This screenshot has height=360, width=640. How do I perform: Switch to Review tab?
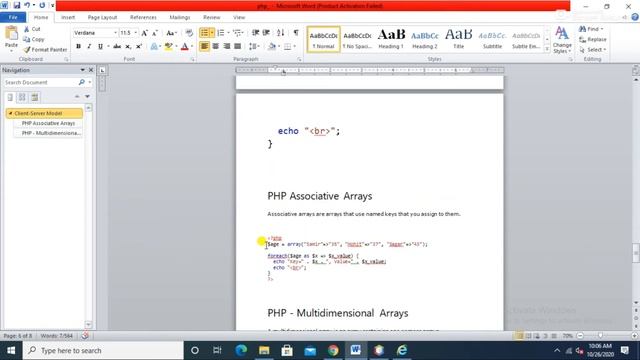tap(211, 18)
